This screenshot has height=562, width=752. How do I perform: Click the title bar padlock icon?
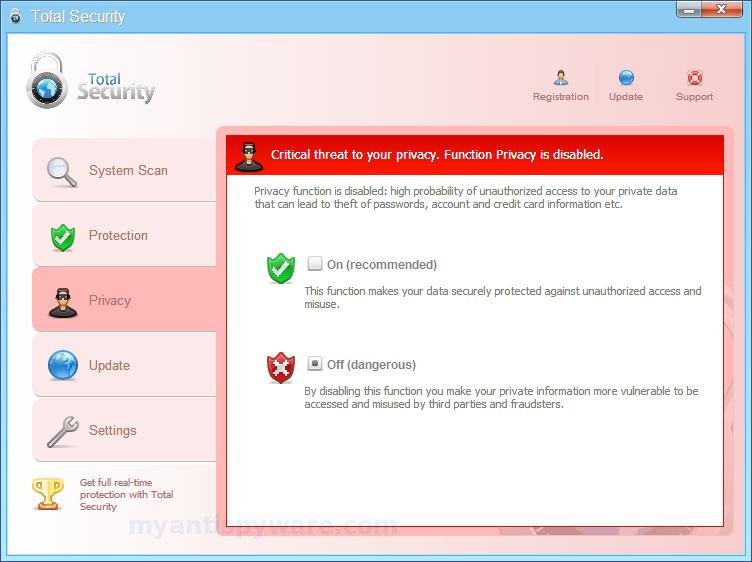point(15,16)
